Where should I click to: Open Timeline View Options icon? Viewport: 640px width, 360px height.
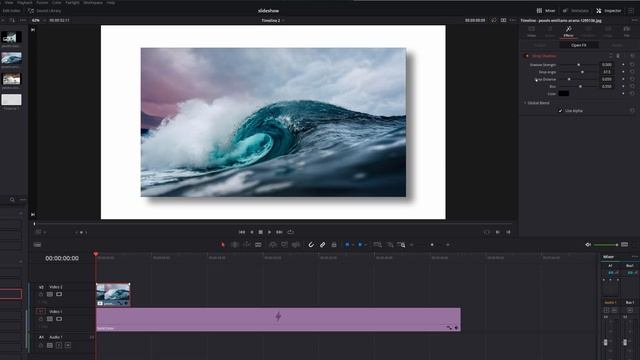(x=37, y=244)
